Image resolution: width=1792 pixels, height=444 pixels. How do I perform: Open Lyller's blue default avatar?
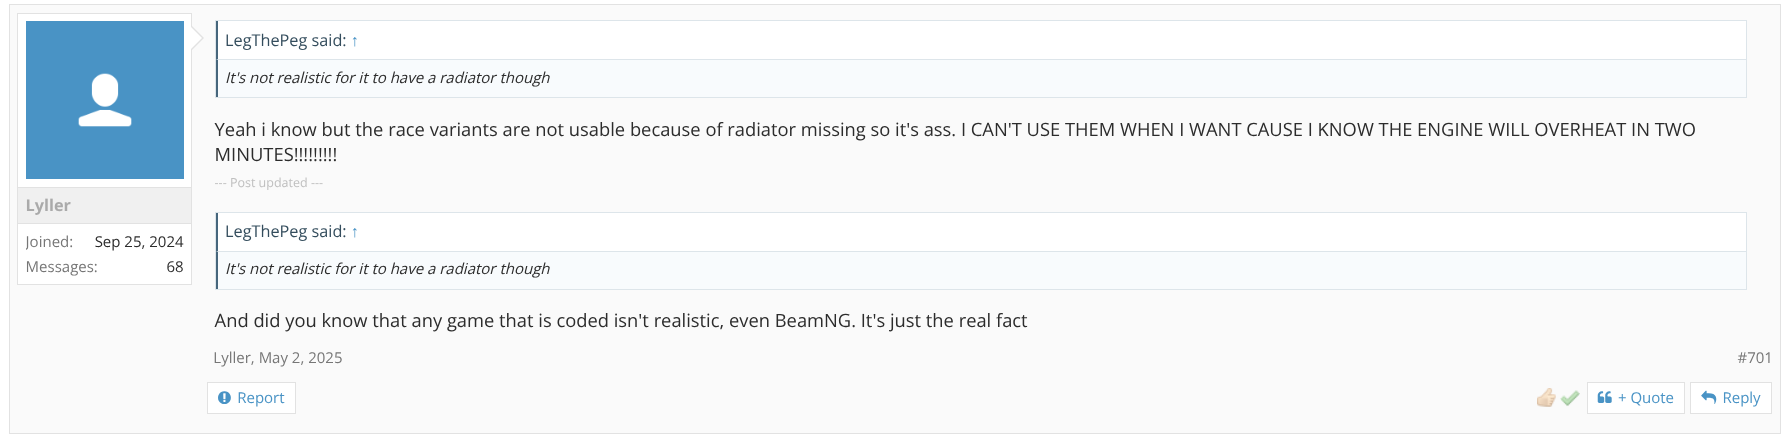tap(105, 100)
